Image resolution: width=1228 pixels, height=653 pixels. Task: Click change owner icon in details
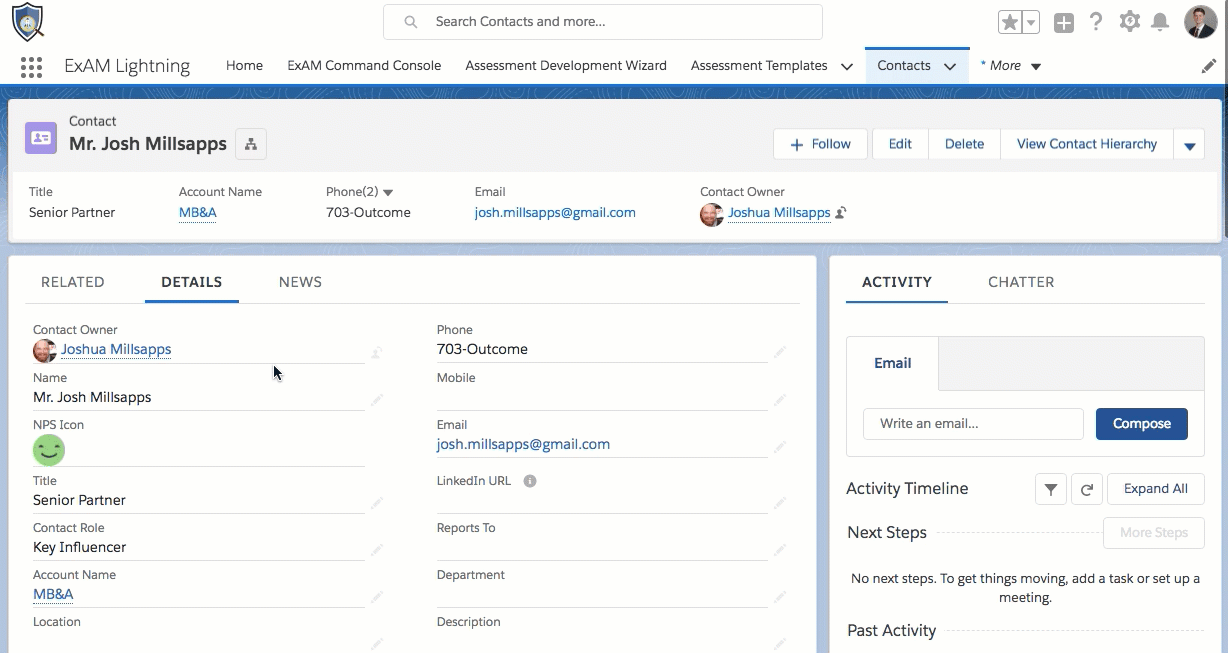click(x=377, y=352)
